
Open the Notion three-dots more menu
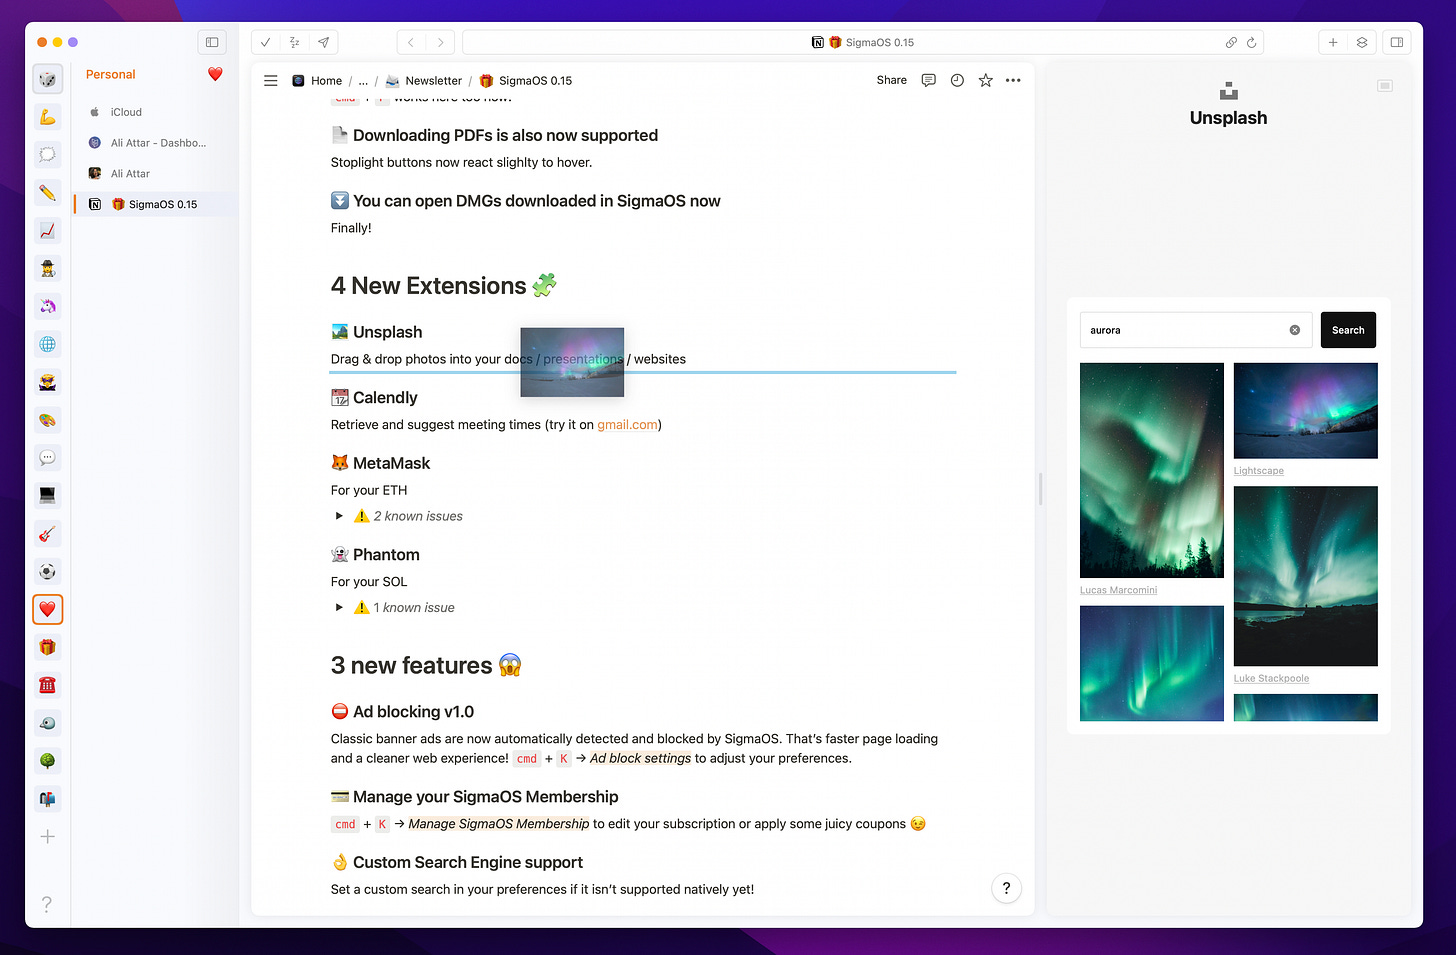pos(1013,80)
